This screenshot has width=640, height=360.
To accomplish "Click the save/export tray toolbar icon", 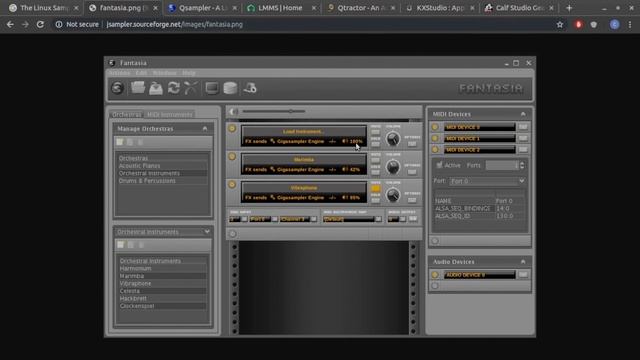I will 156,88.
